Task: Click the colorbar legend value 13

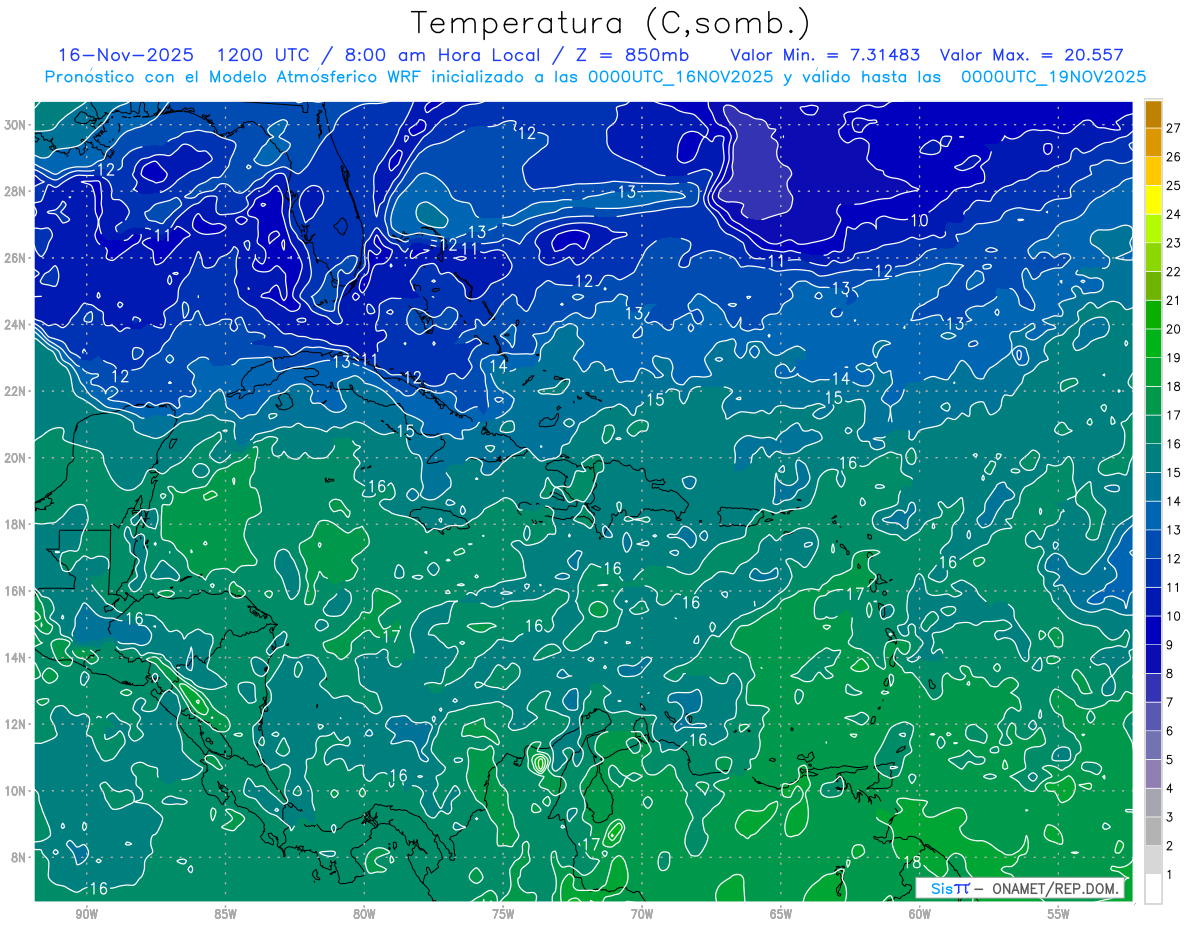Action: tap(1173, 529)
